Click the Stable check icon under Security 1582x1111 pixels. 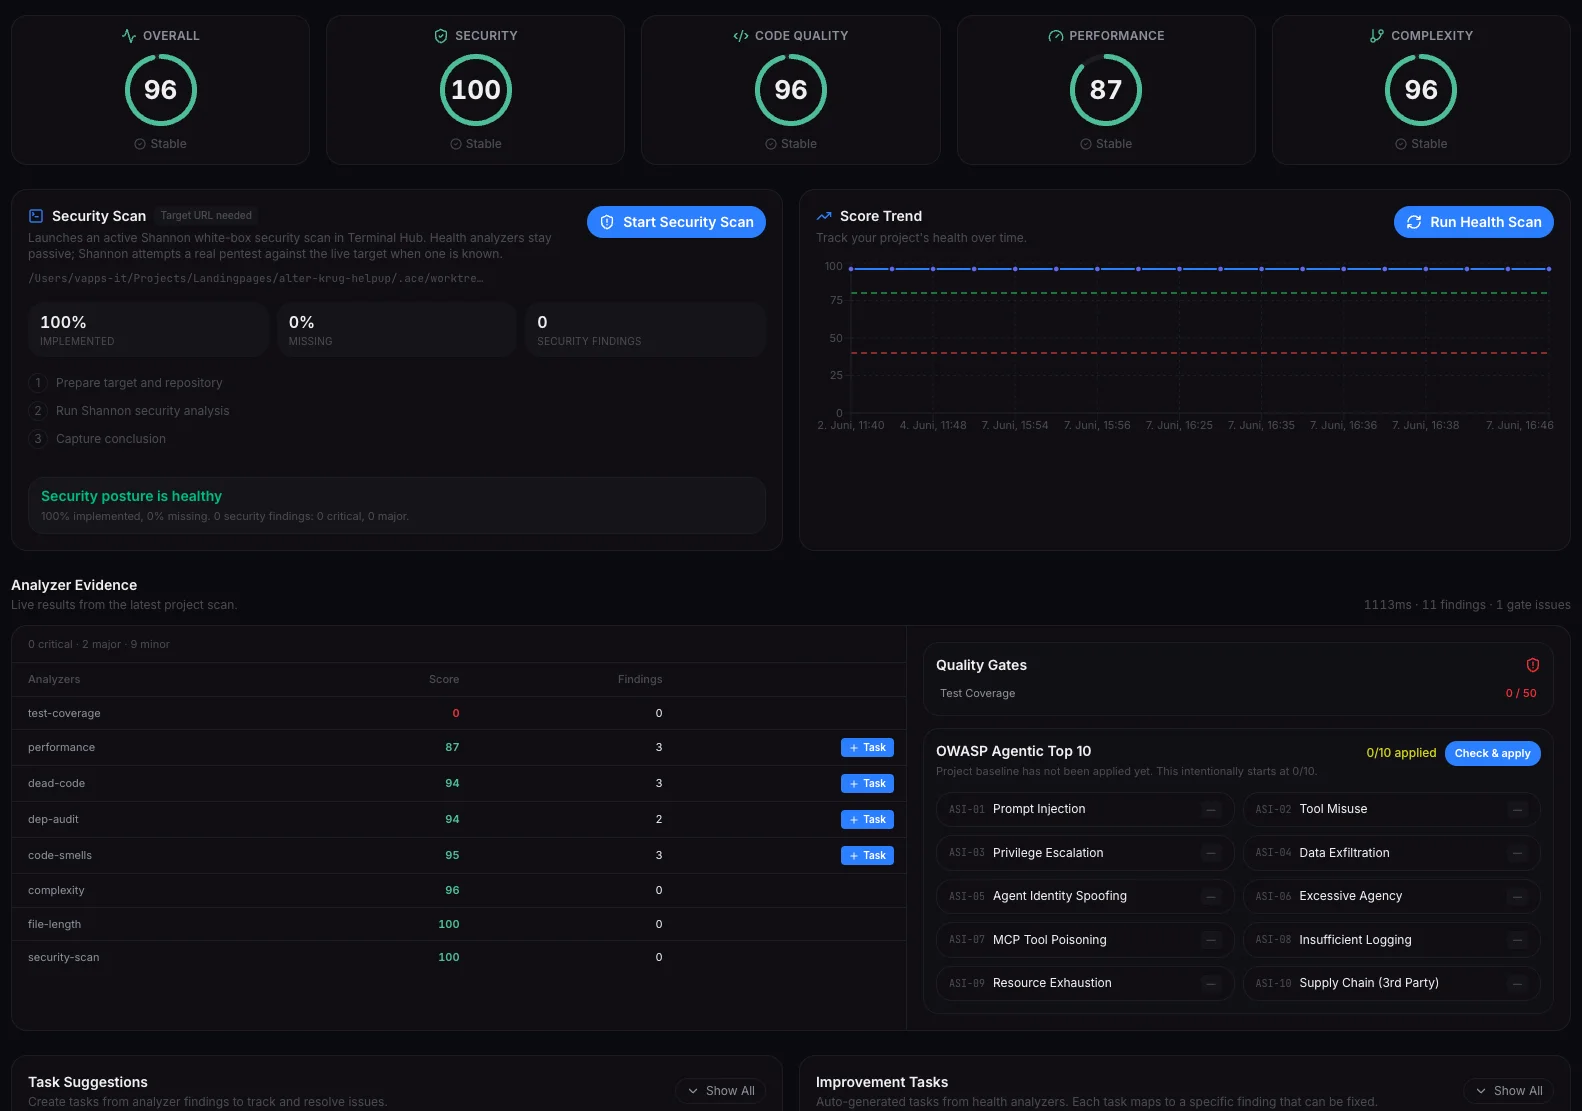(456, 144)
